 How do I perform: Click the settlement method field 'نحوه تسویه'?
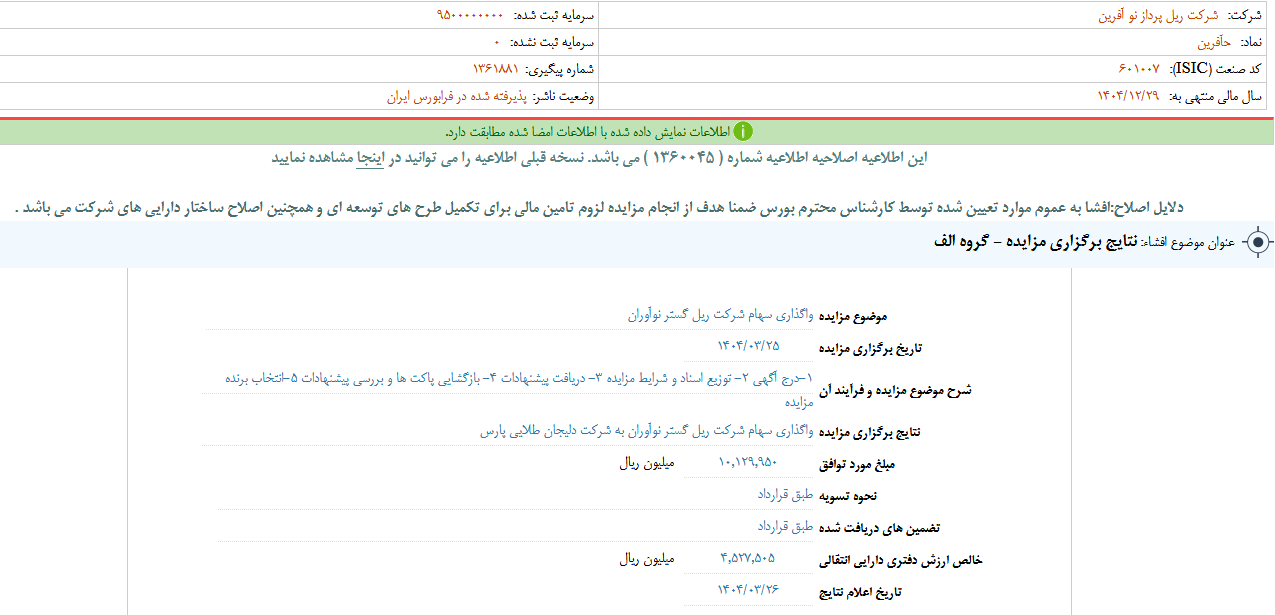786,494
